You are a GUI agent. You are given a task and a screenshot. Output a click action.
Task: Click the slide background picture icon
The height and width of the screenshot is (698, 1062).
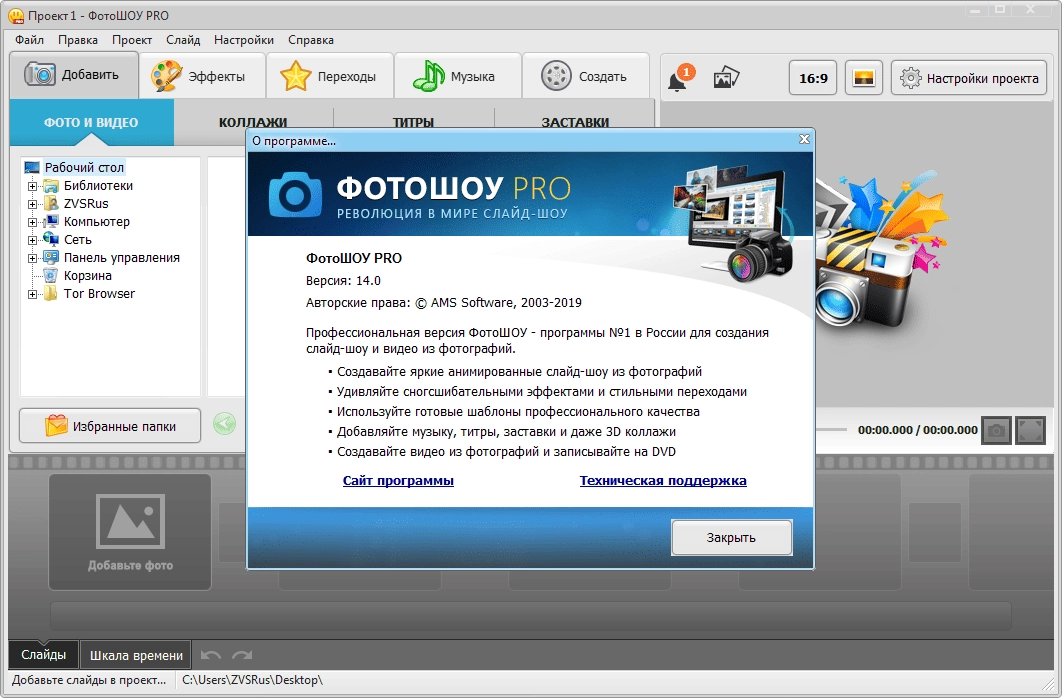pos(864,78)
